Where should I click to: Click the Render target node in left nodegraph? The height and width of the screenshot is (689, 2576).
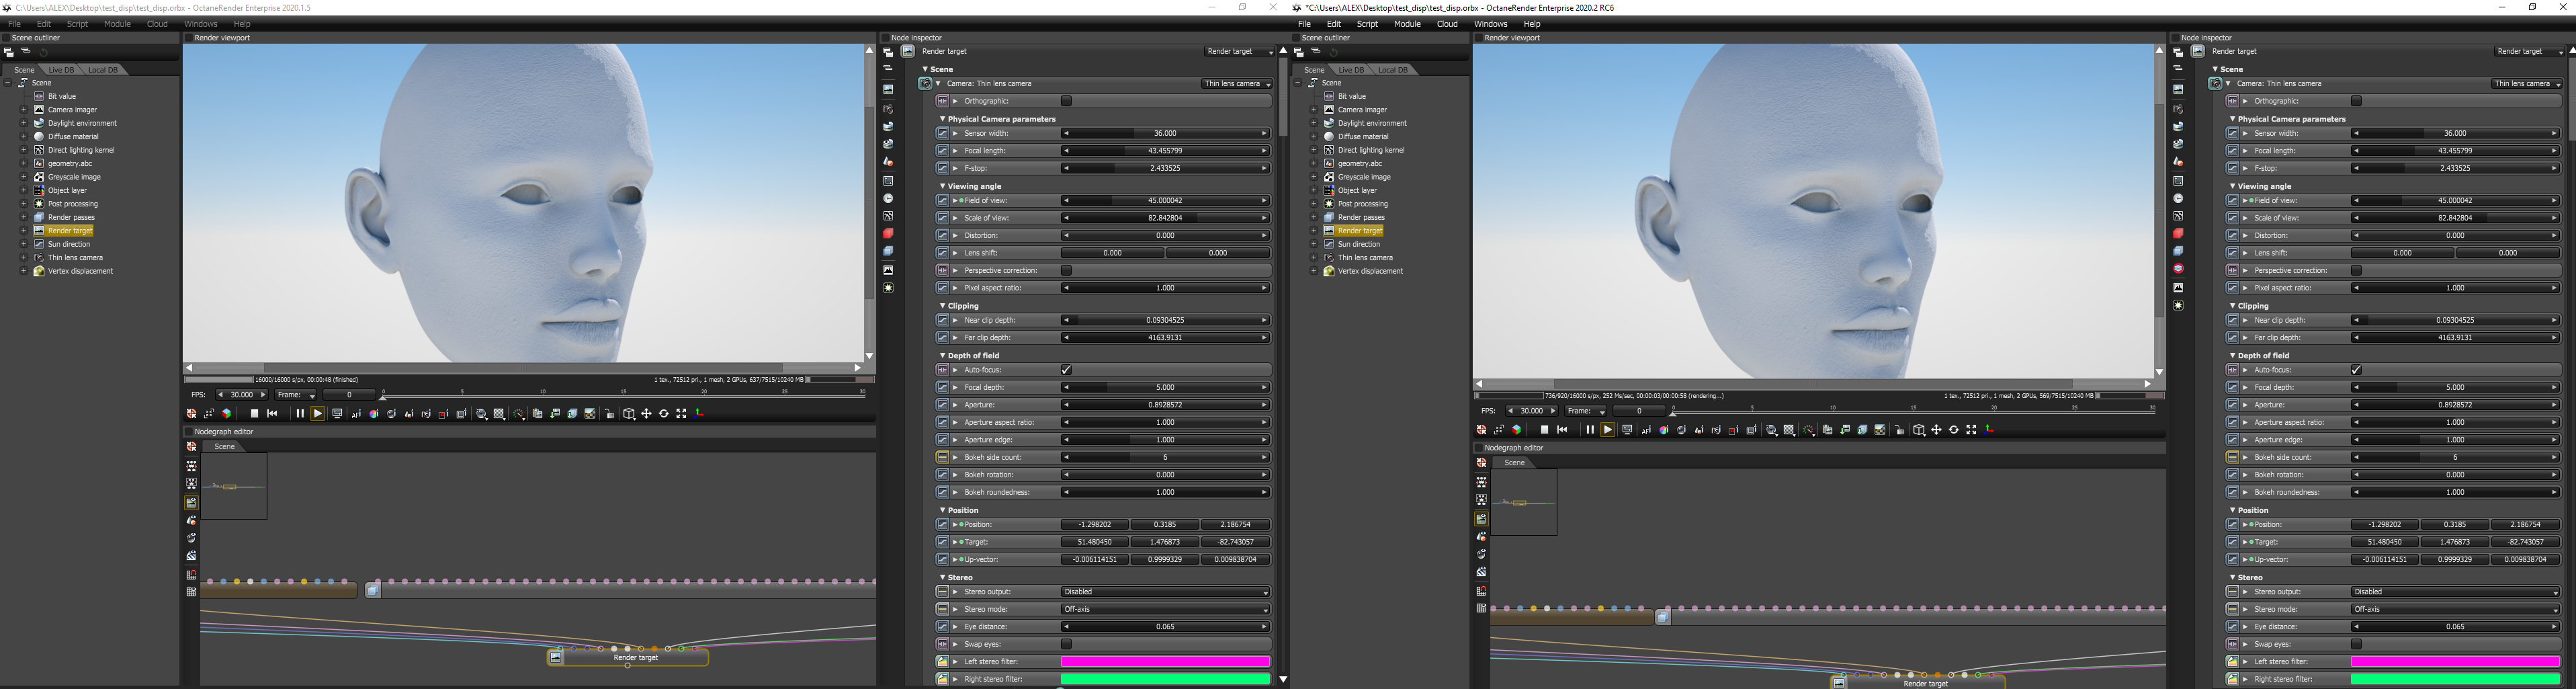pyautogui.click(x=628, y=657)
